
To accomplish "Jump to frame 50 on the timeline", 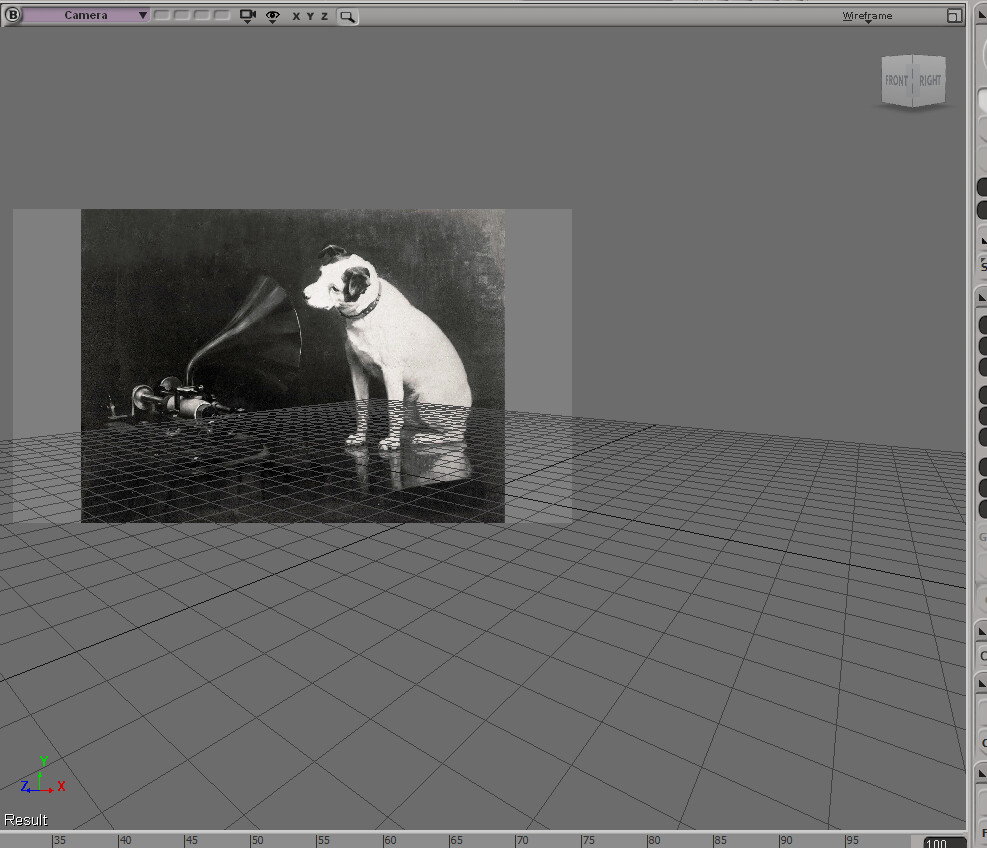I will [257, 840].
